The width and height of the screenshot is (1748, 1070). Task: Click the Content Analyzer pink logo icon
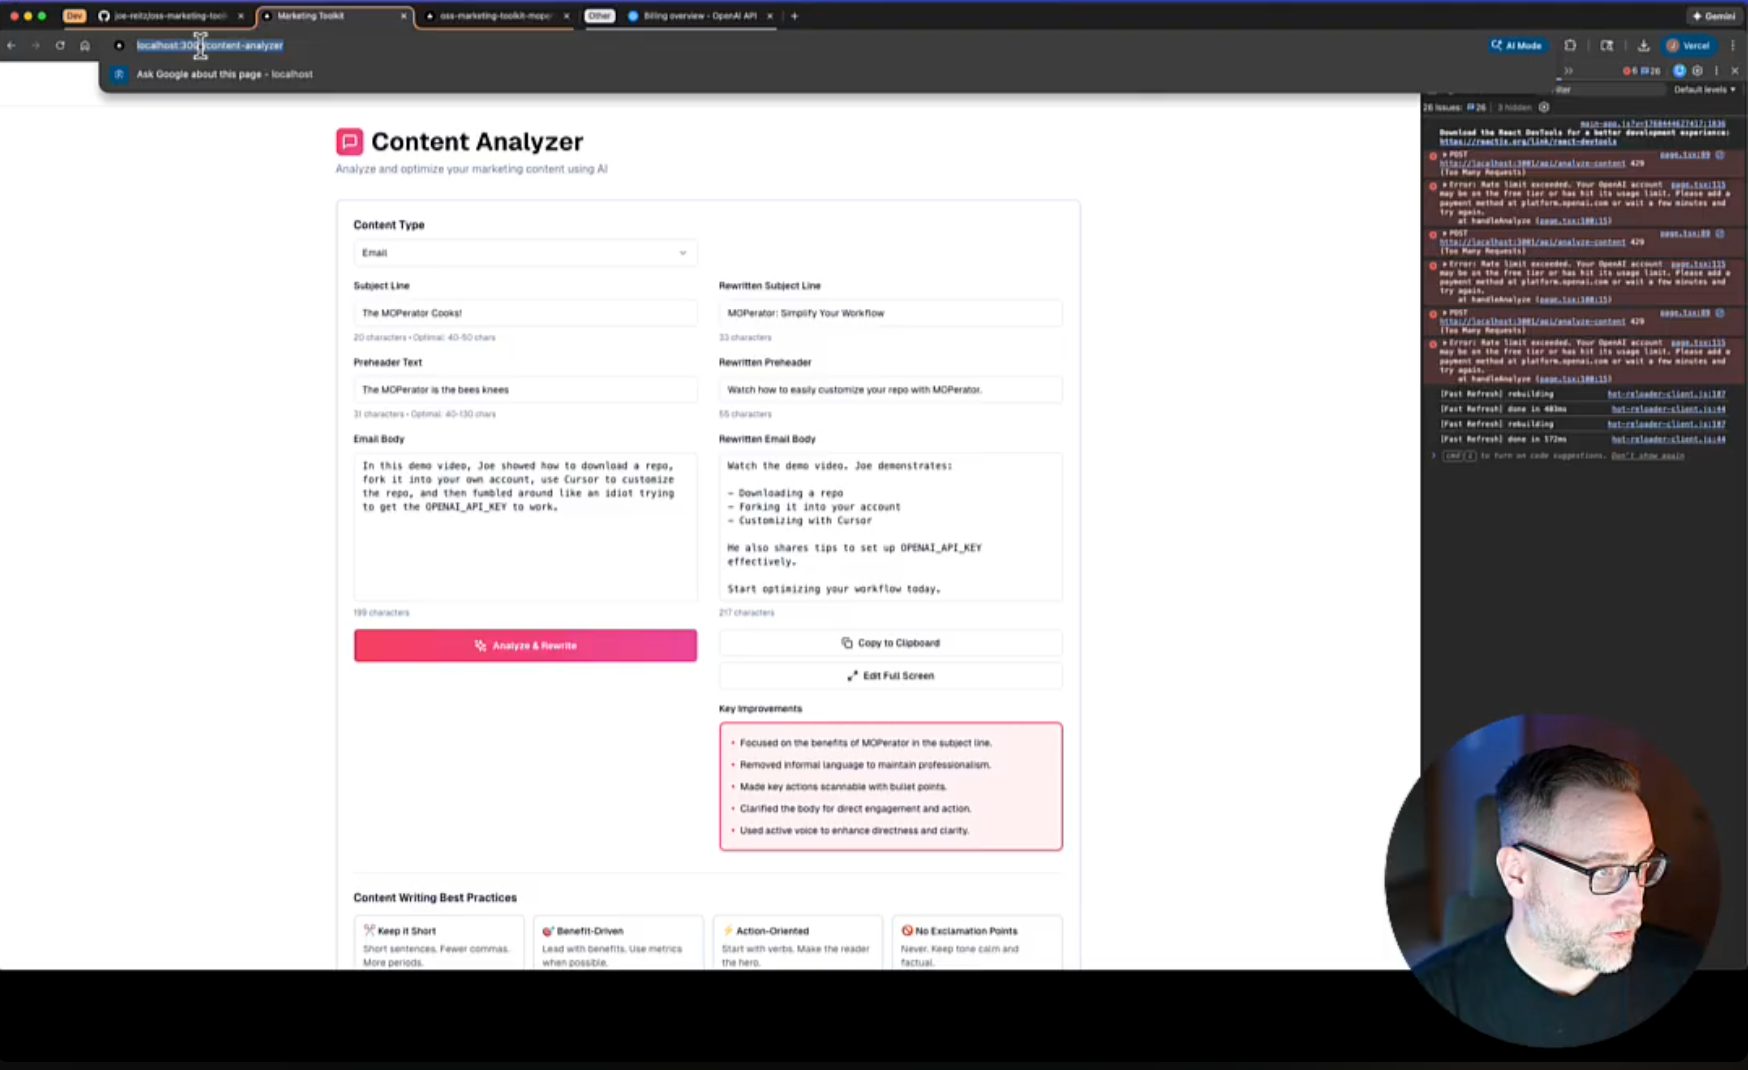coord(349,141)
